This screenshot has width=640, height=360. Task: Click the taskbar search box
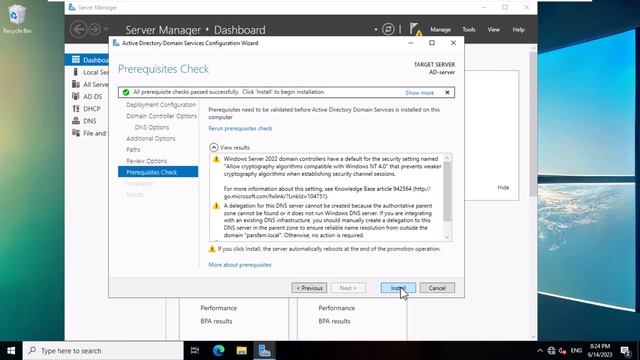pyautogui.click(x=103, y=351)
